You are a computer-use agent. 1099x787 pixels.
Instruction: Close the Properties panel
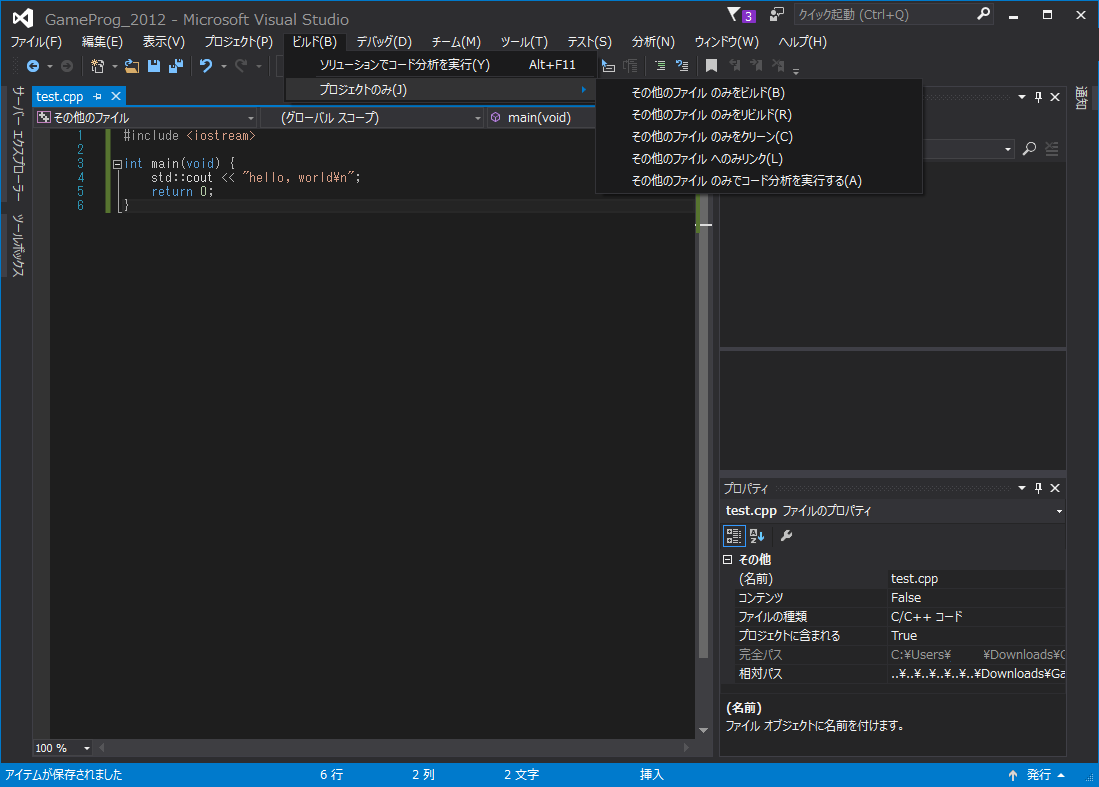(1055, 488)
